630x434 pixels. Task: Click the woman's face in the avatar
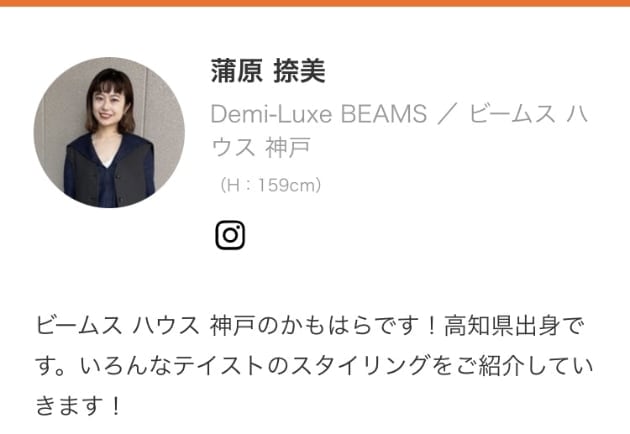(110, 106)
